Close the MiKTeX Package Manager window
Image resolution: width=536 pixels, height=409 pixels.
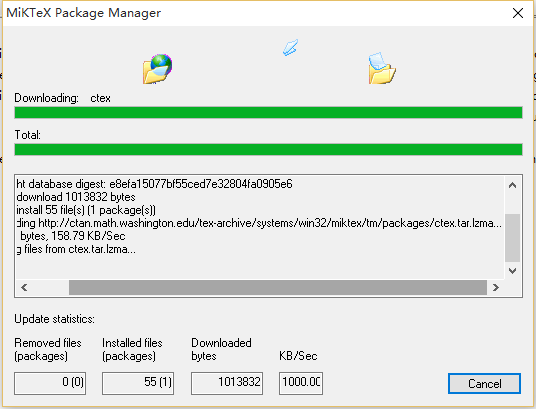[x=518, y=13]
